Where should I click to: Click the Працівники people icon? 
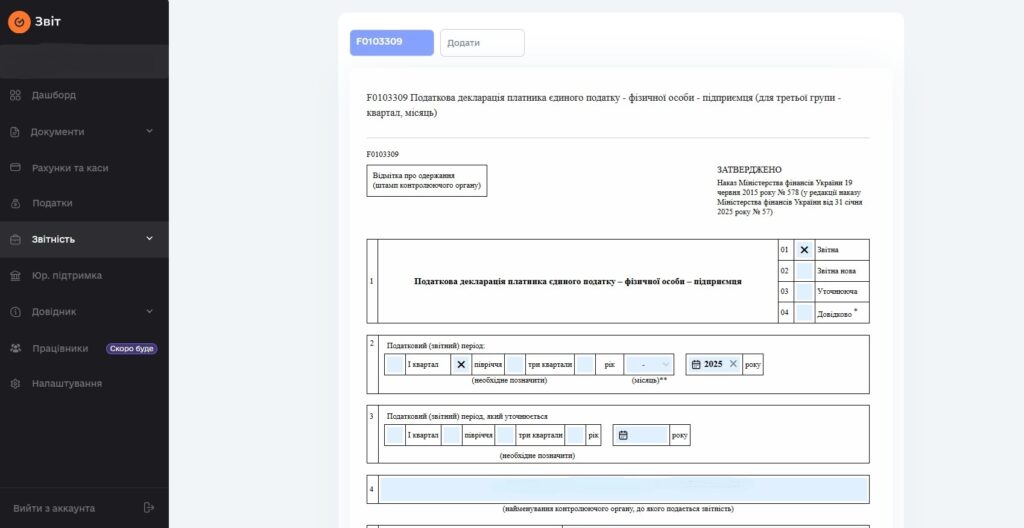(x=16, y=348)
